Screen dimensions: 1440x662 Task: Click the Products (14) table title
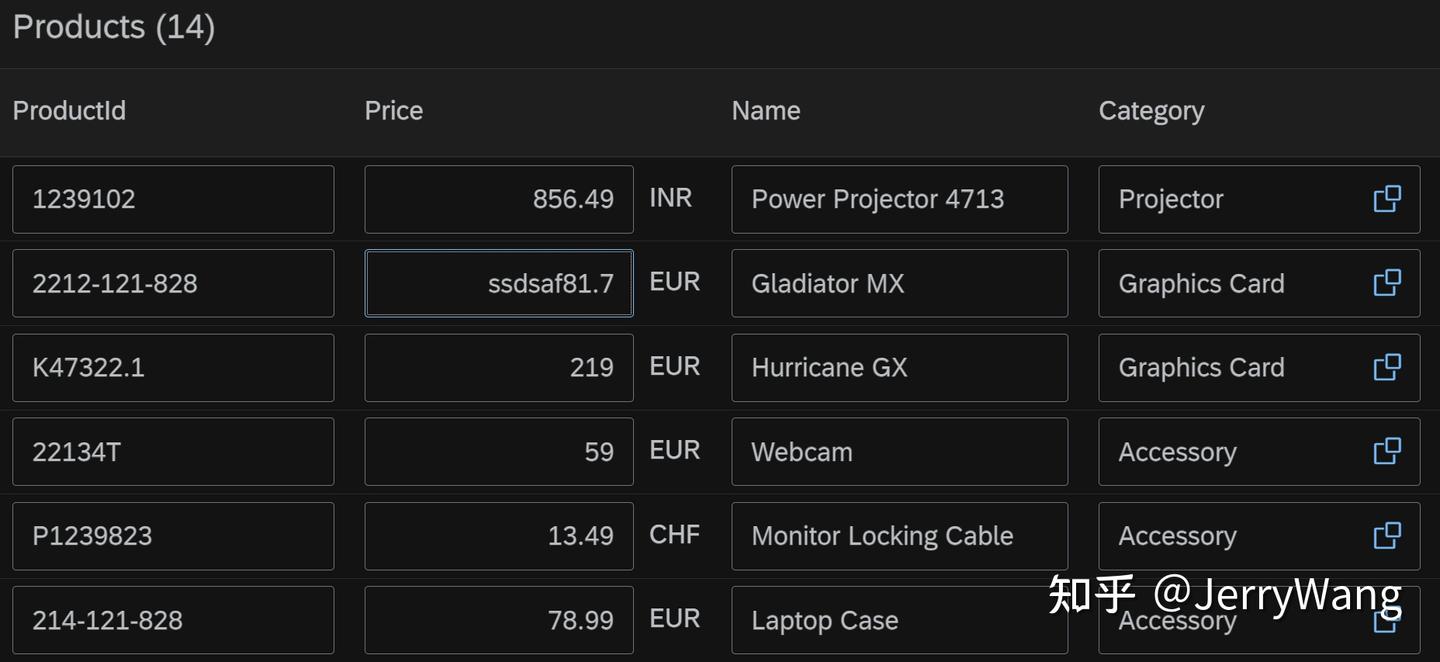pos(114,27)
